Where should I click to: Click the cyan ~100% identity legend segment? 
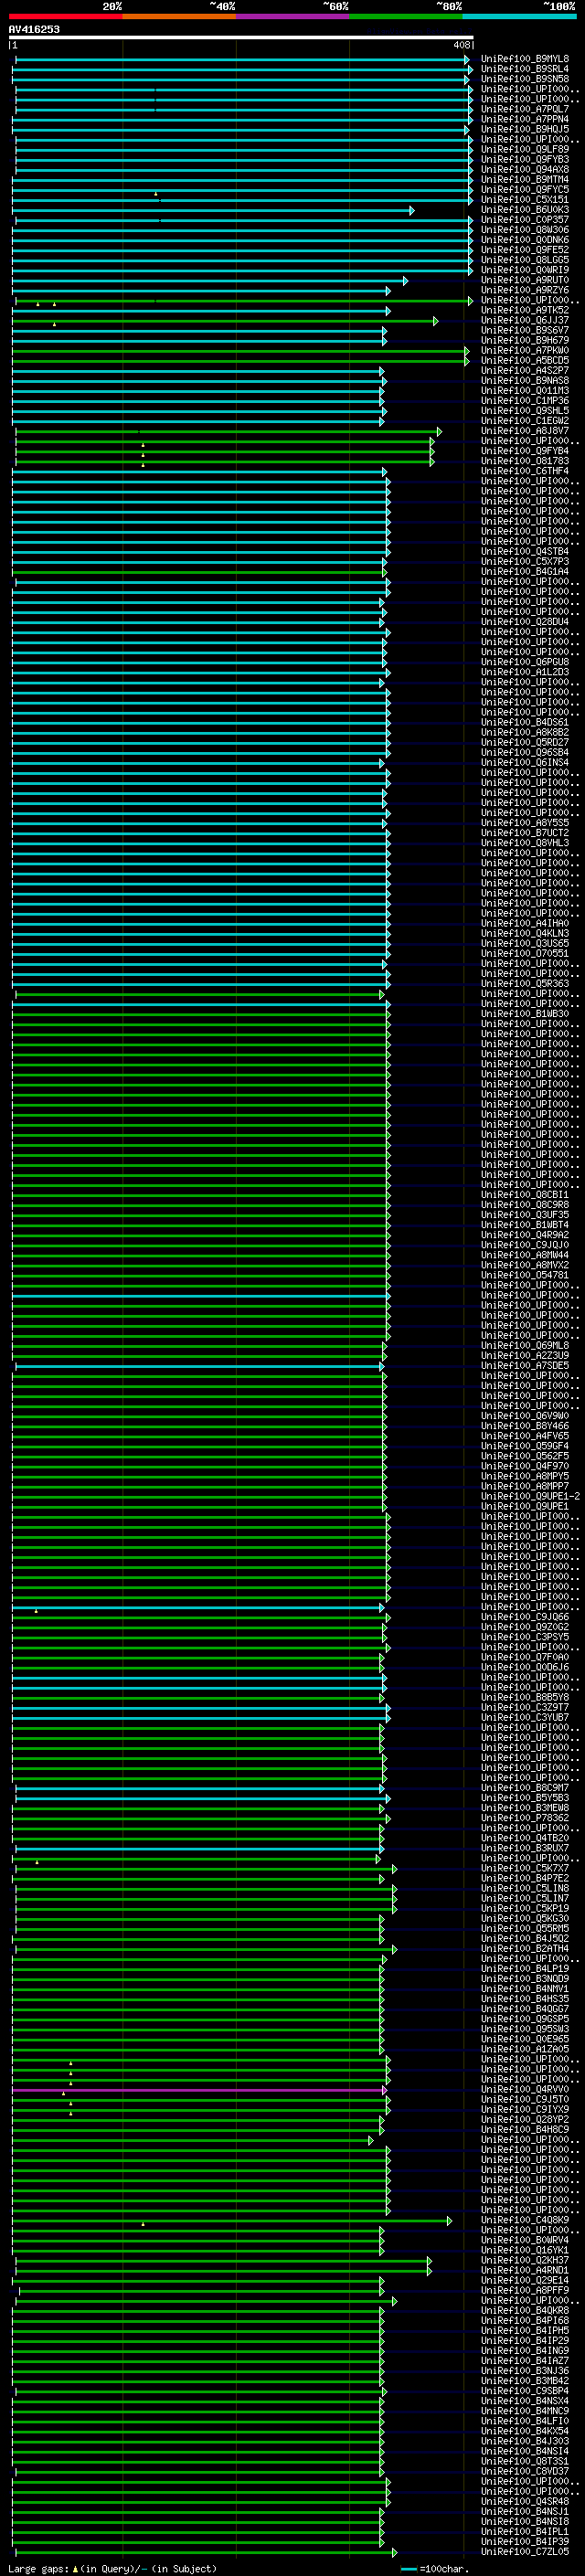[x=519, y=16]
